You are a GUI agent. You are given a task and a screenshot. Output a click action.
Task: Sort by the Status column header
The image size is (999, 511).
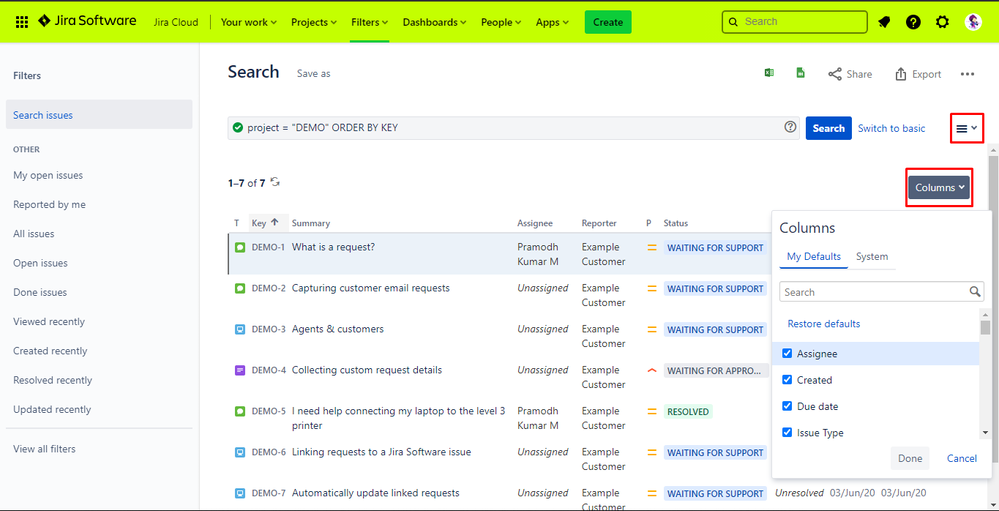[675, 223]
